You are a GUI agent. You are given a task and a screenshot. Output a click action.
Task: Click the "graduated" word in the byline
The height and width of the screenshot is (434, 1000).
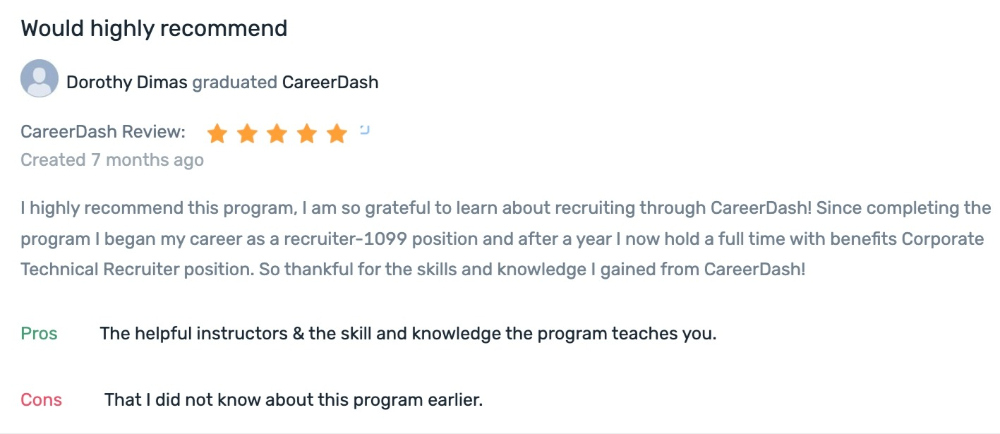[235, 83]
